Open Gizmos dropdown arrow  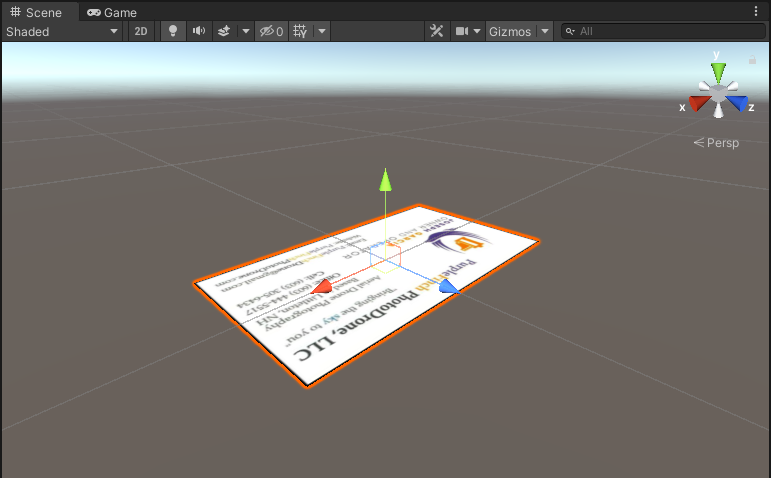[x=545, y=31]
